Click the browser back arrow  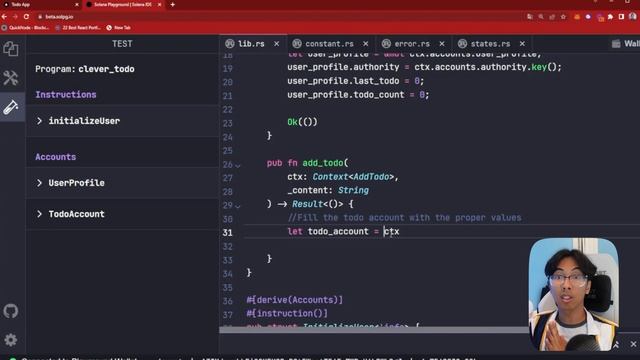pos(4,17)
